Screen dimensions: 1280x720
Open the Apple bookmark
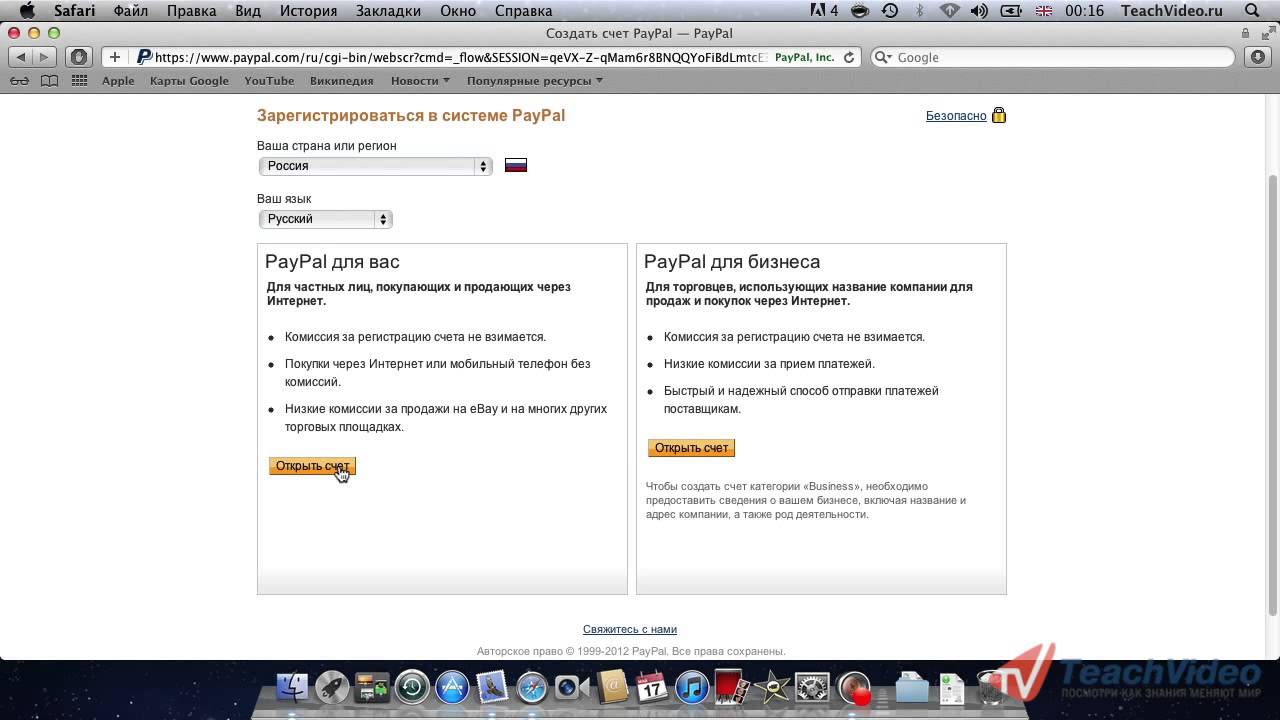[118, 81]
